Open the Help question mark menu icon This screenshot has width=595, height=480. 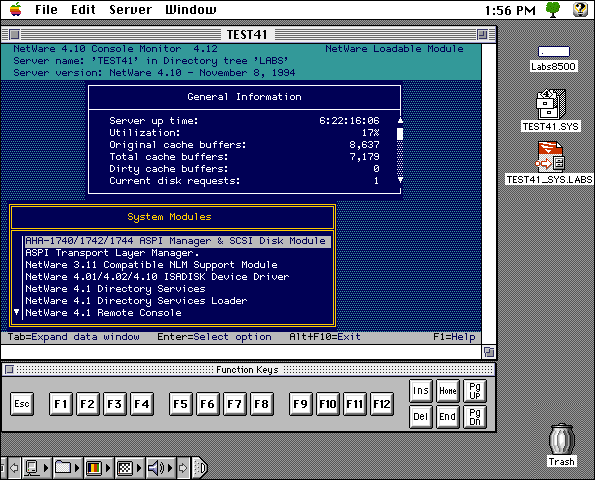(x=580, y=9)
